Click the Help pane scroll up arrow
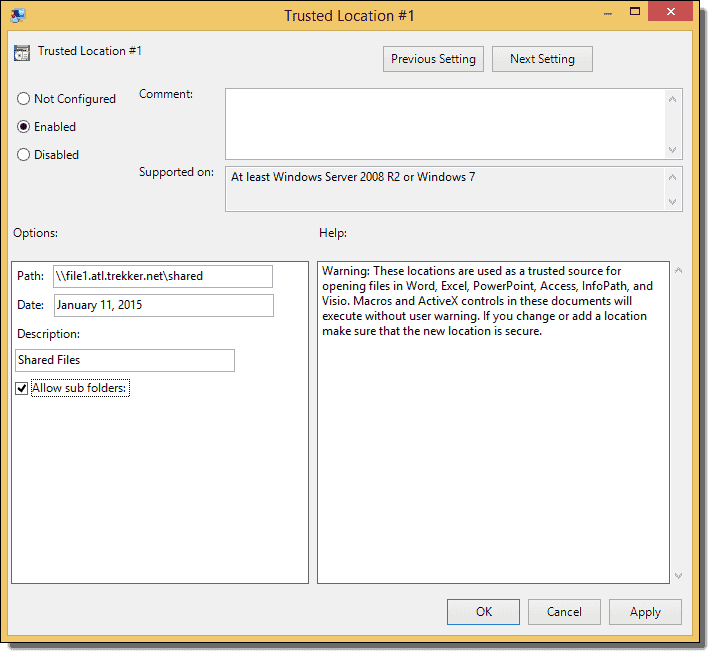The image size is (715, 658). [679, 271]
